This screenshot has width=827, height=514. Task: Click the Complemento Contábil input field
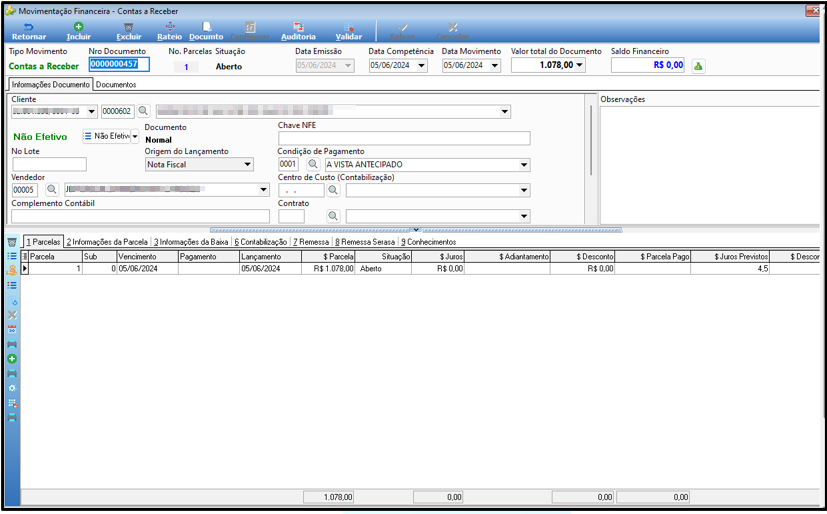pyautogui.click(x=140, y=216)
